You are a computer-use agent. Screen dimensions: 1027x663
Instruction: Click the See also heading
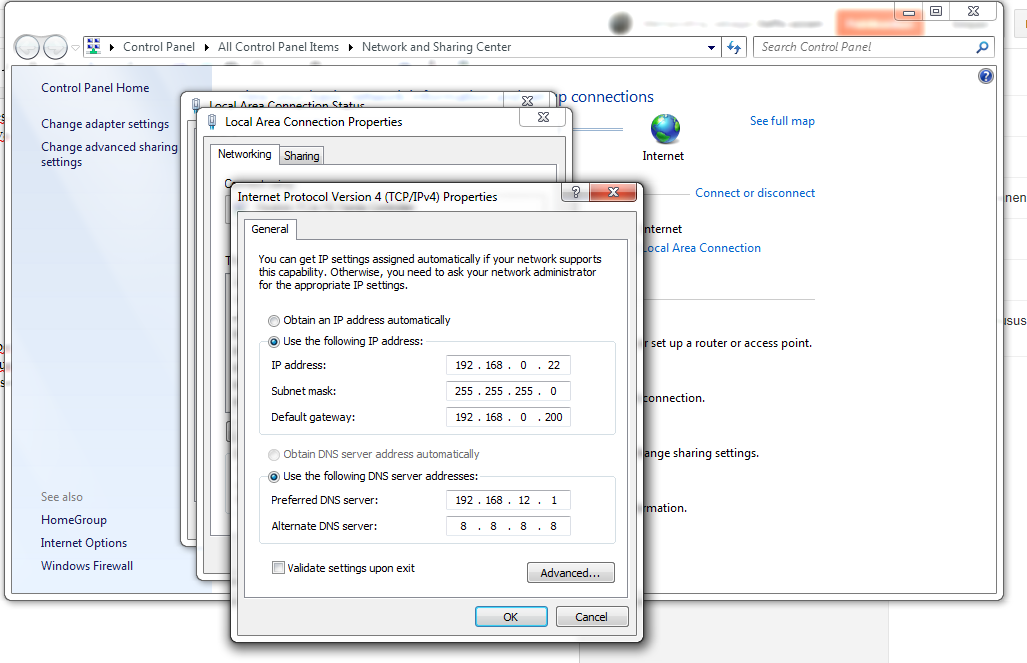coord(62,497)
